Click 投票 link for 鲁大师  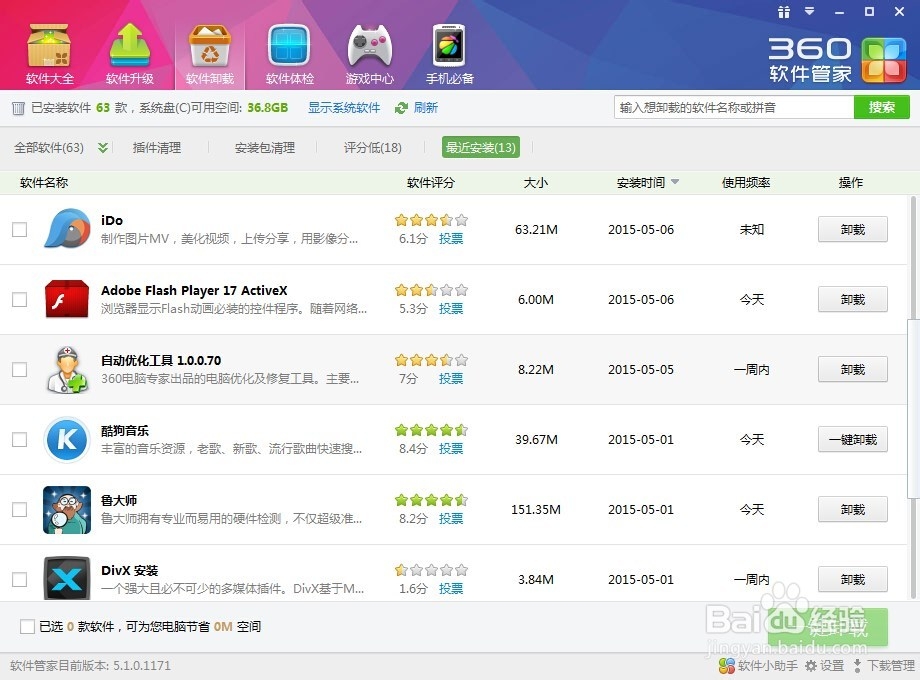click(x=451, y=518)
